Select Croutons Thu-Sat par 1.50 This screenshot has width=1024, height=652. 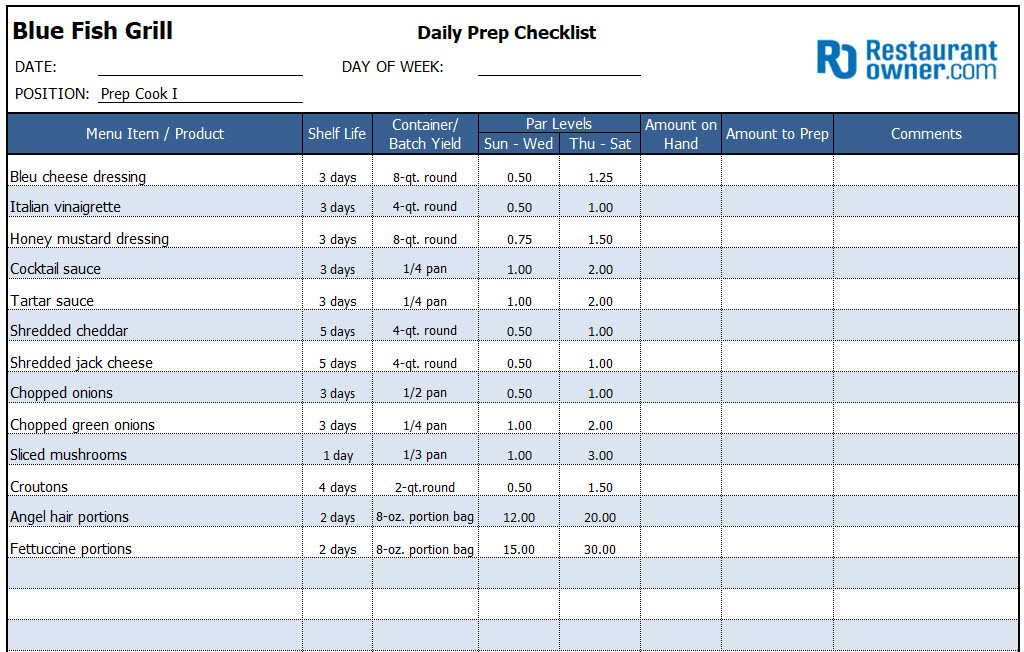(600, 481)
